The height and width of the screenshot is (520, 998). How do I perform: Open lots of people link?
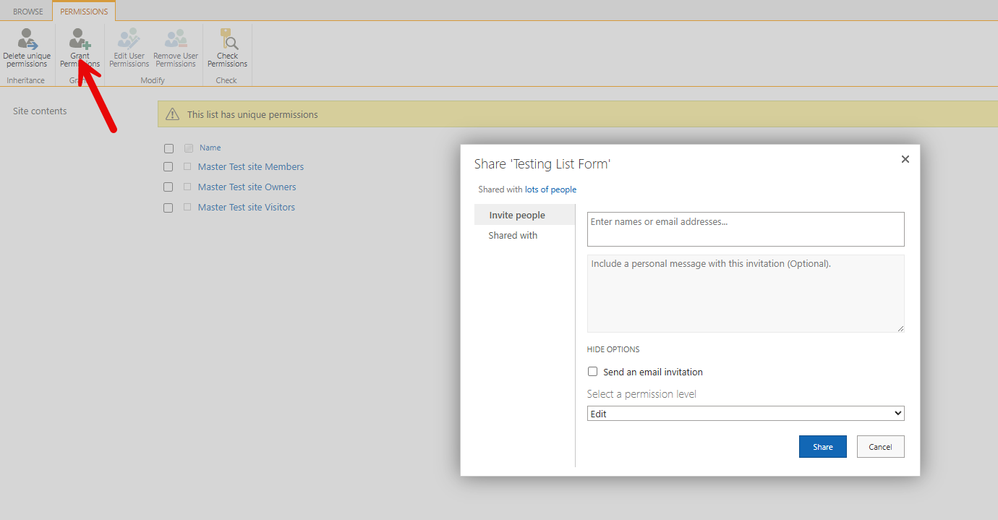click(x=551, y=190)
